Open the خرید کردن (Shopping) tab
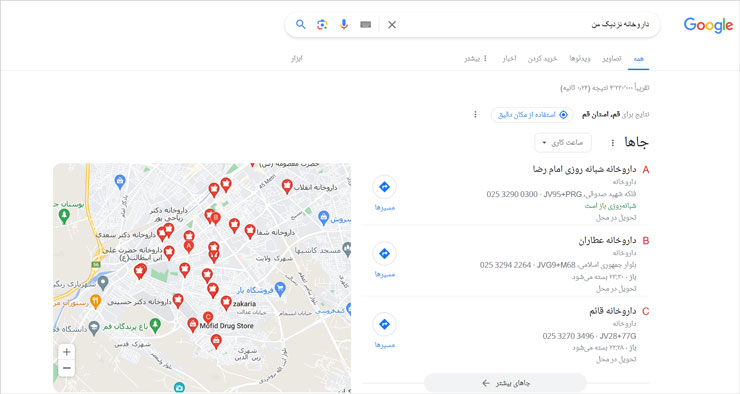The height and width of the screenshot is (394, 740). (x=542, y=59)
